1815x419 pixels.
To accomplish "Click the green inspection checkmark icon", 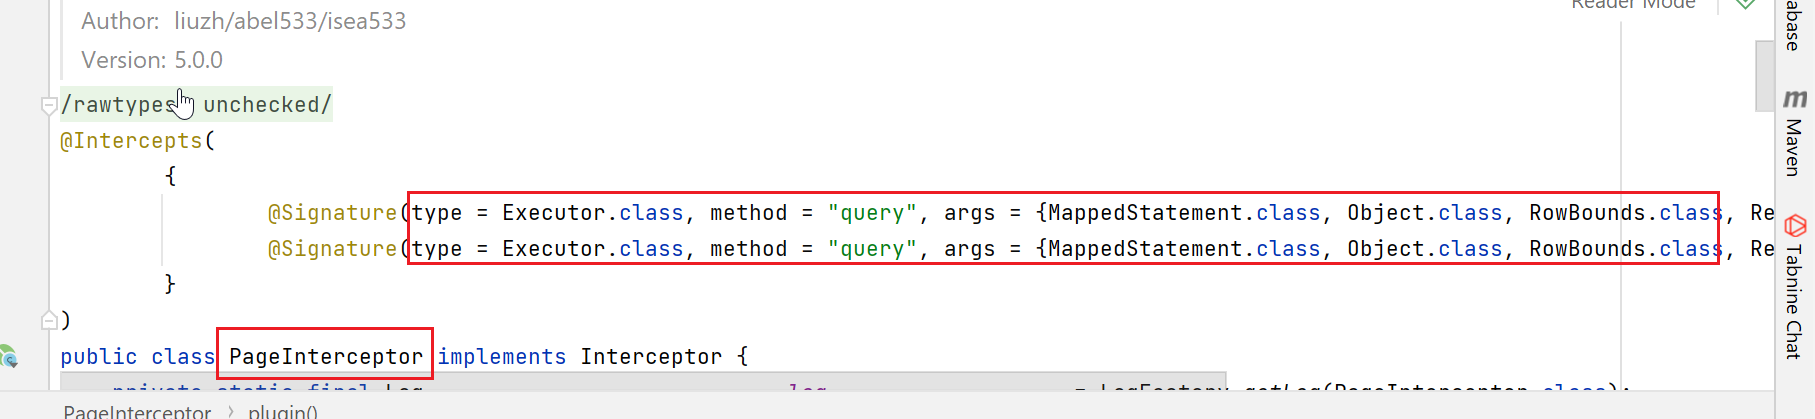I will [x=1745, y=4].
